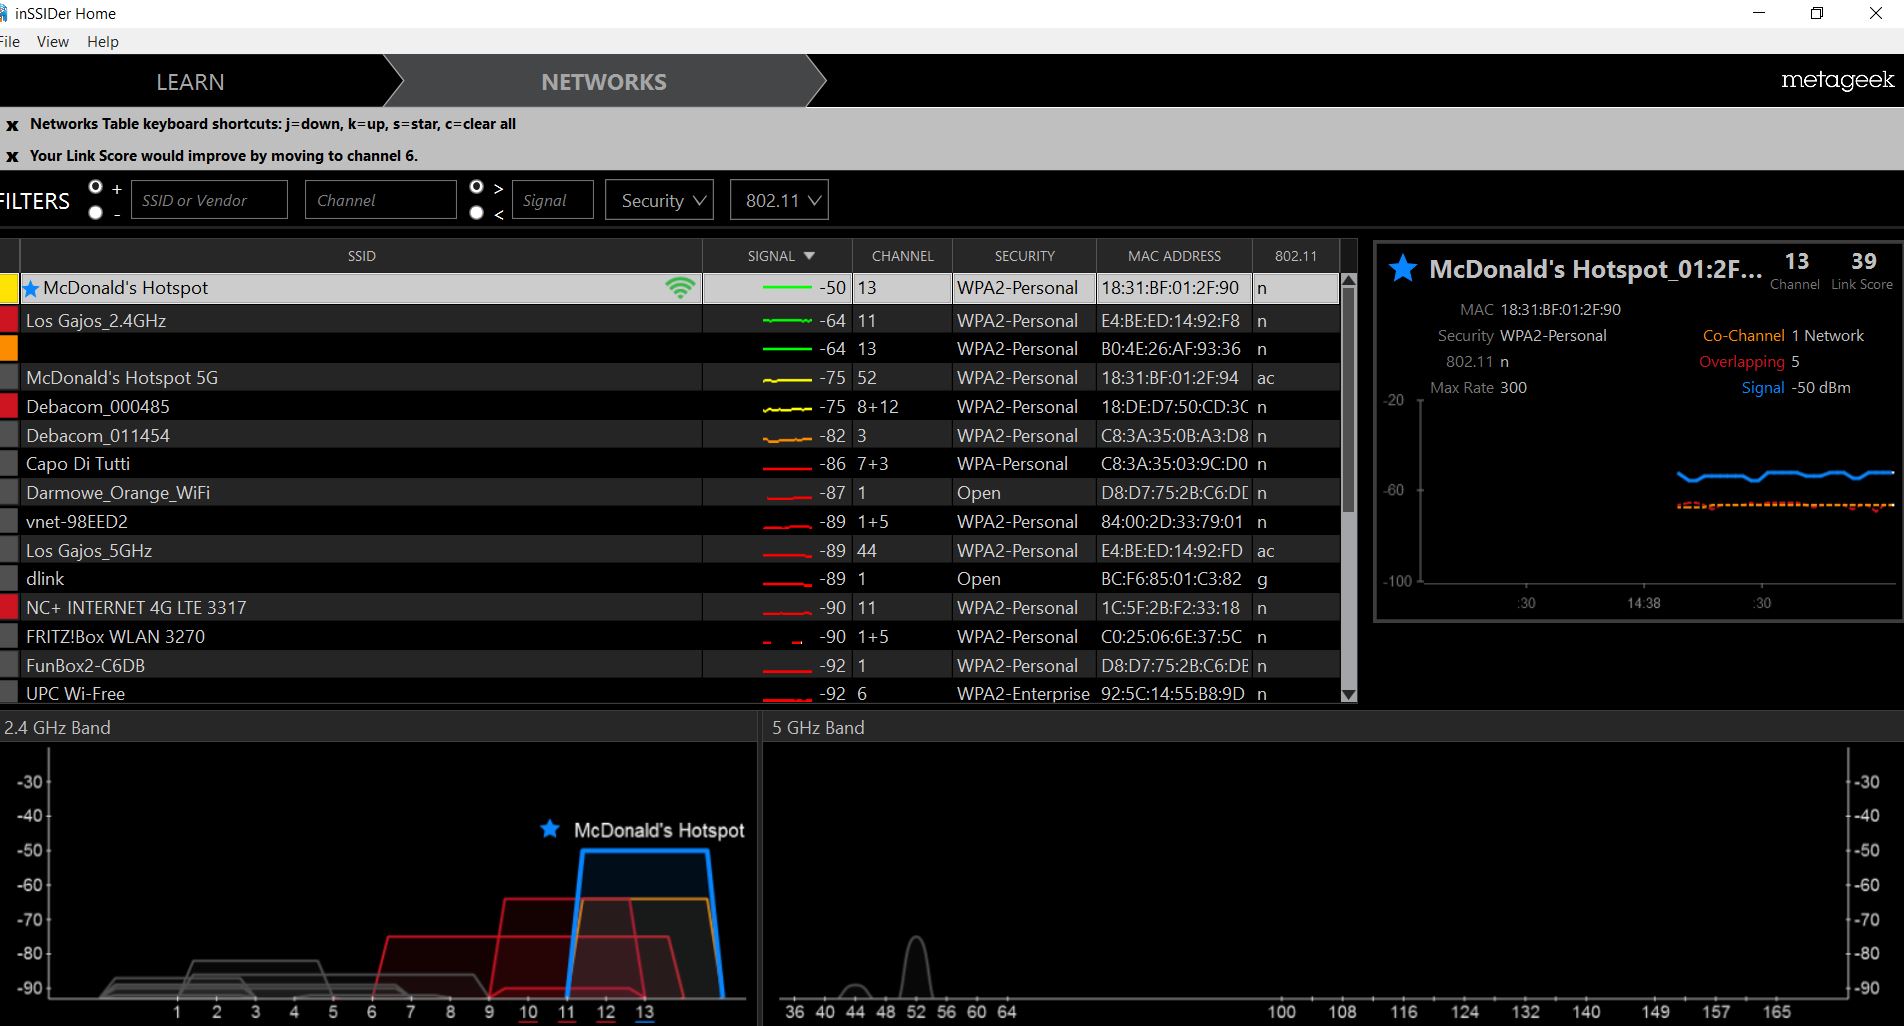Sort table by SECURITY column header
Viewport: 1904px width, 1026px height.
coord(1024,256)
